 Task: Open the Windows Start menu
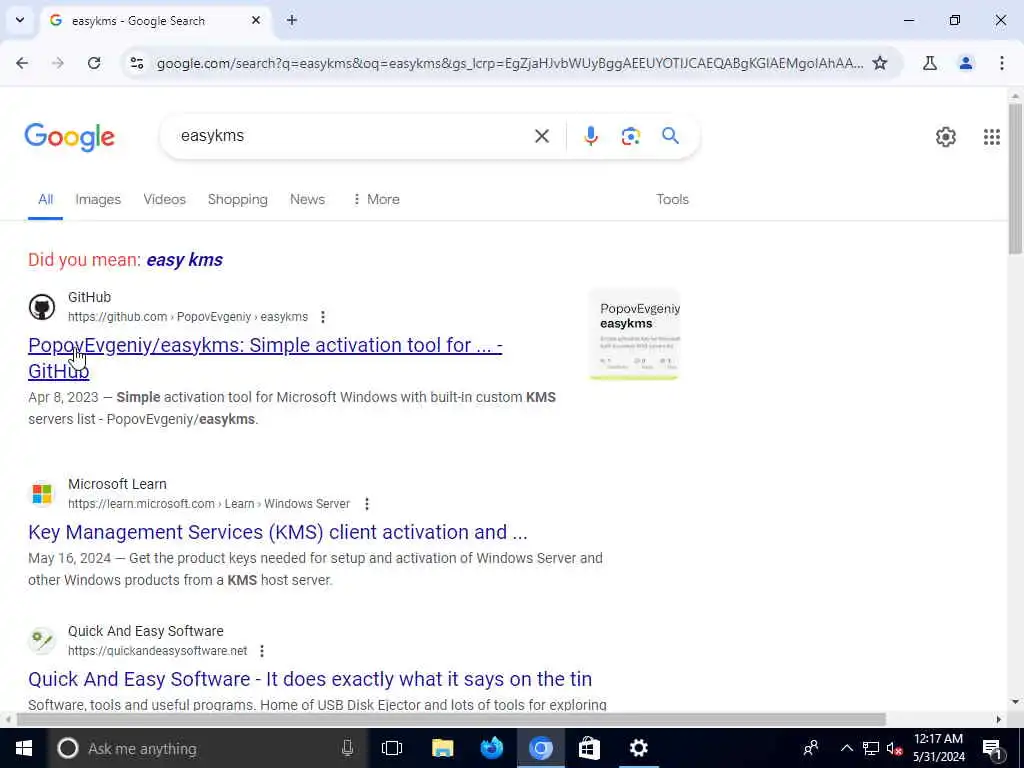click(24, 748)
